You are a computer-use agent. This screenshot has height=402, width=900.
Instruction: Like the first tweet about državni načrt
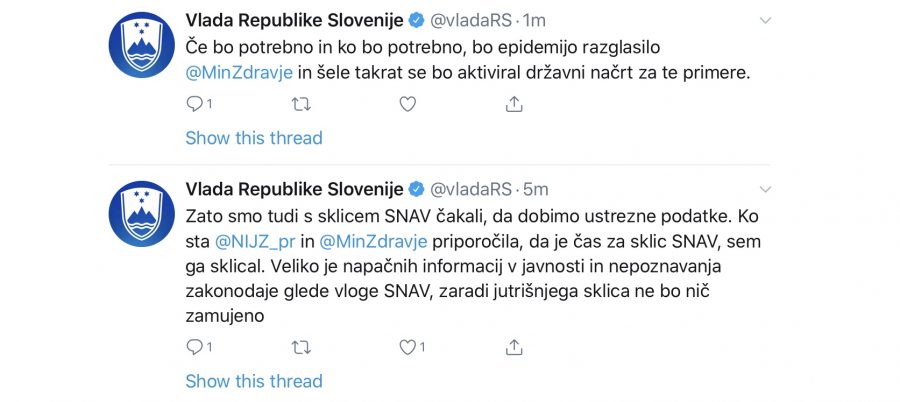tap(407, 103)
